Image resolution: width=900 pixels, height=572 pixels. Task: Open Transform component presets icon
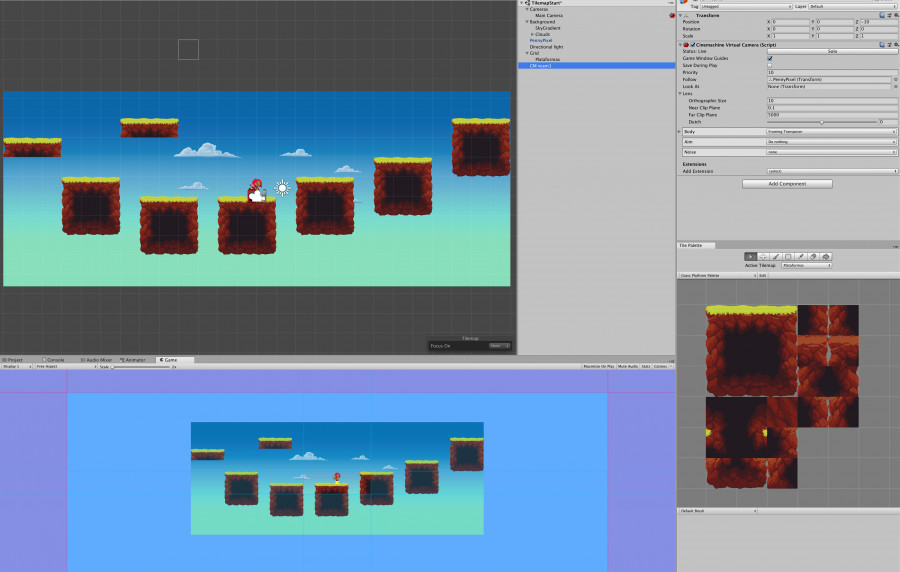889,15
